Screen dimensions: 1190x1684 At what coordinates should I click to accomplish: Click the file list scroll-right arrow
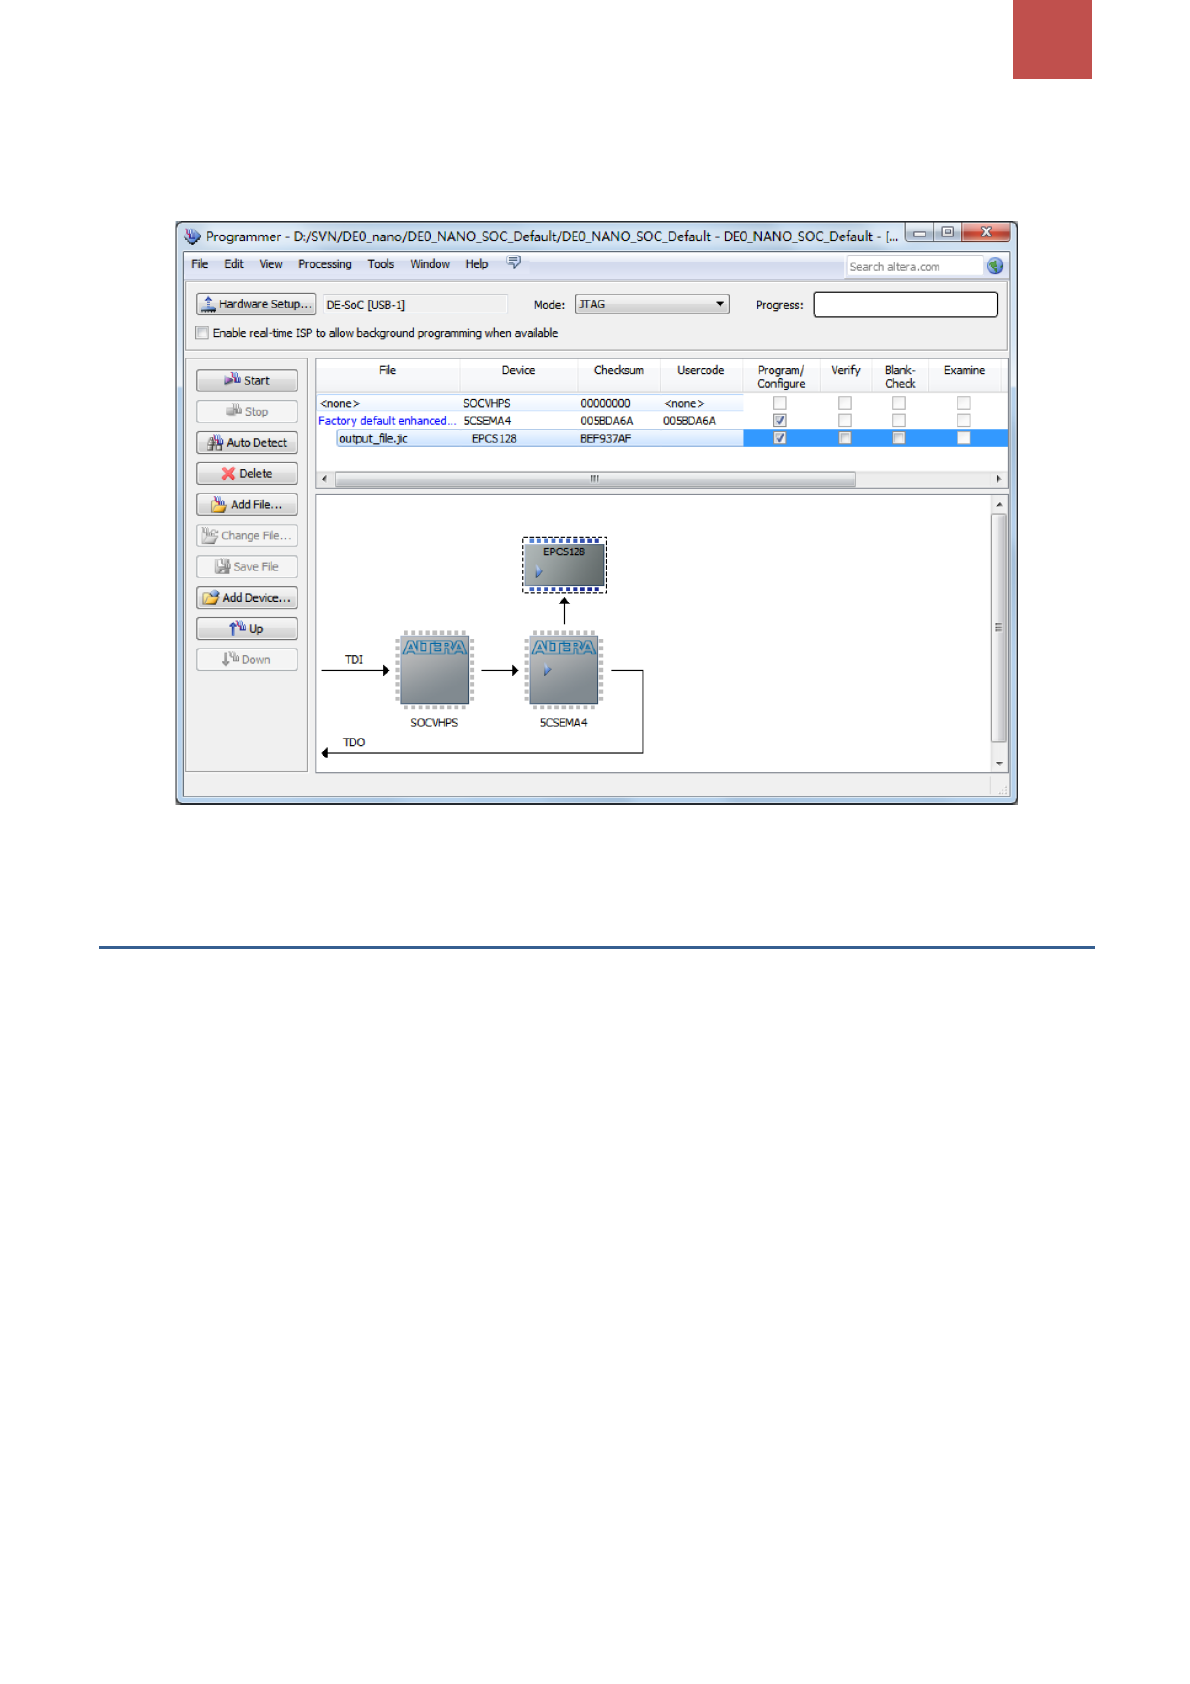999,479
